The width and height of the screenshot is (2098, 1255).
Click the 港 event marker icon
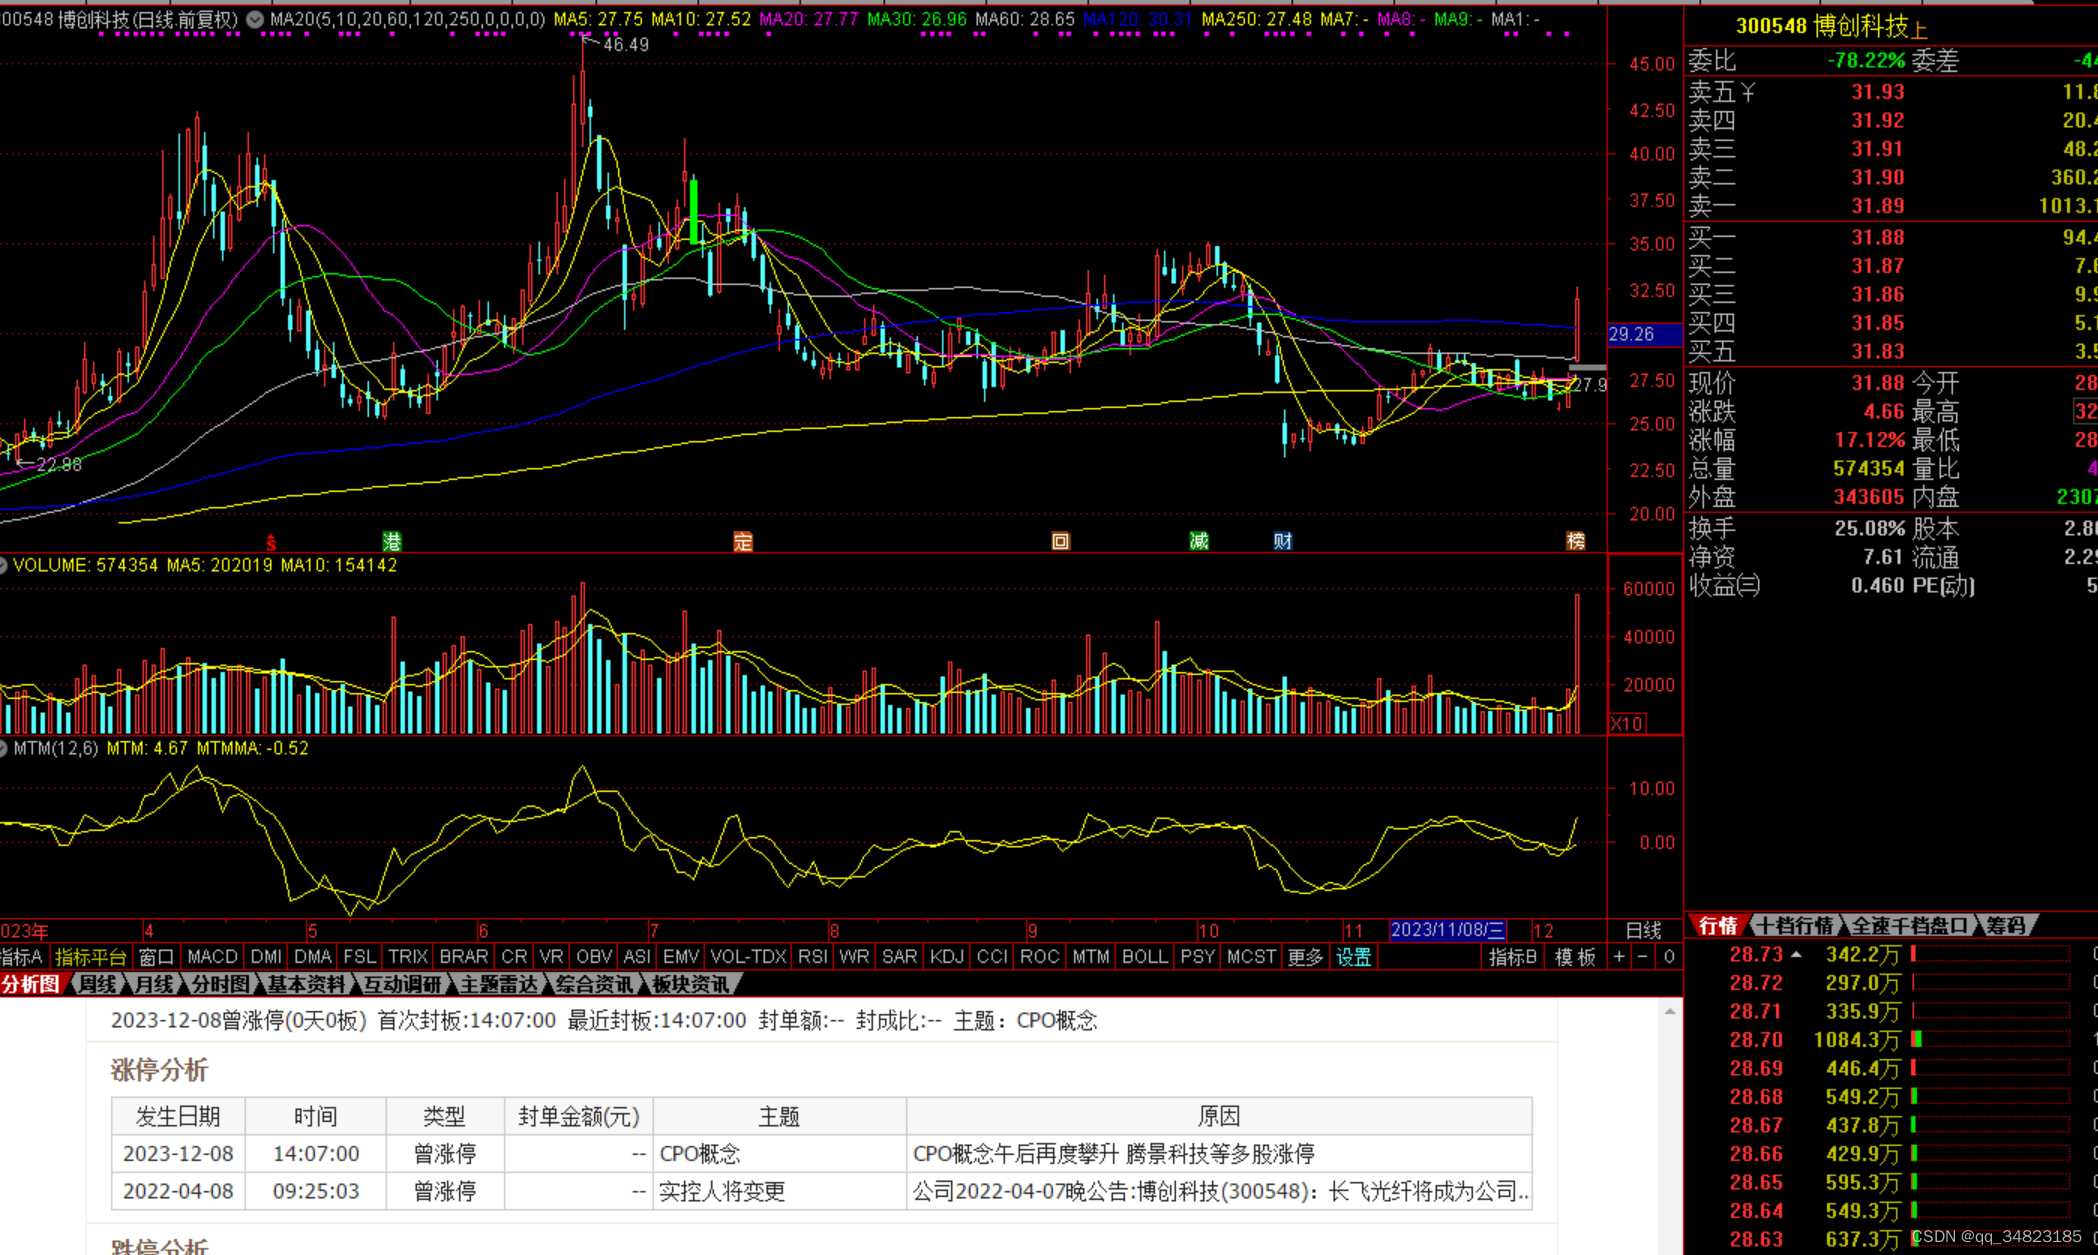(x=392, y=541)
